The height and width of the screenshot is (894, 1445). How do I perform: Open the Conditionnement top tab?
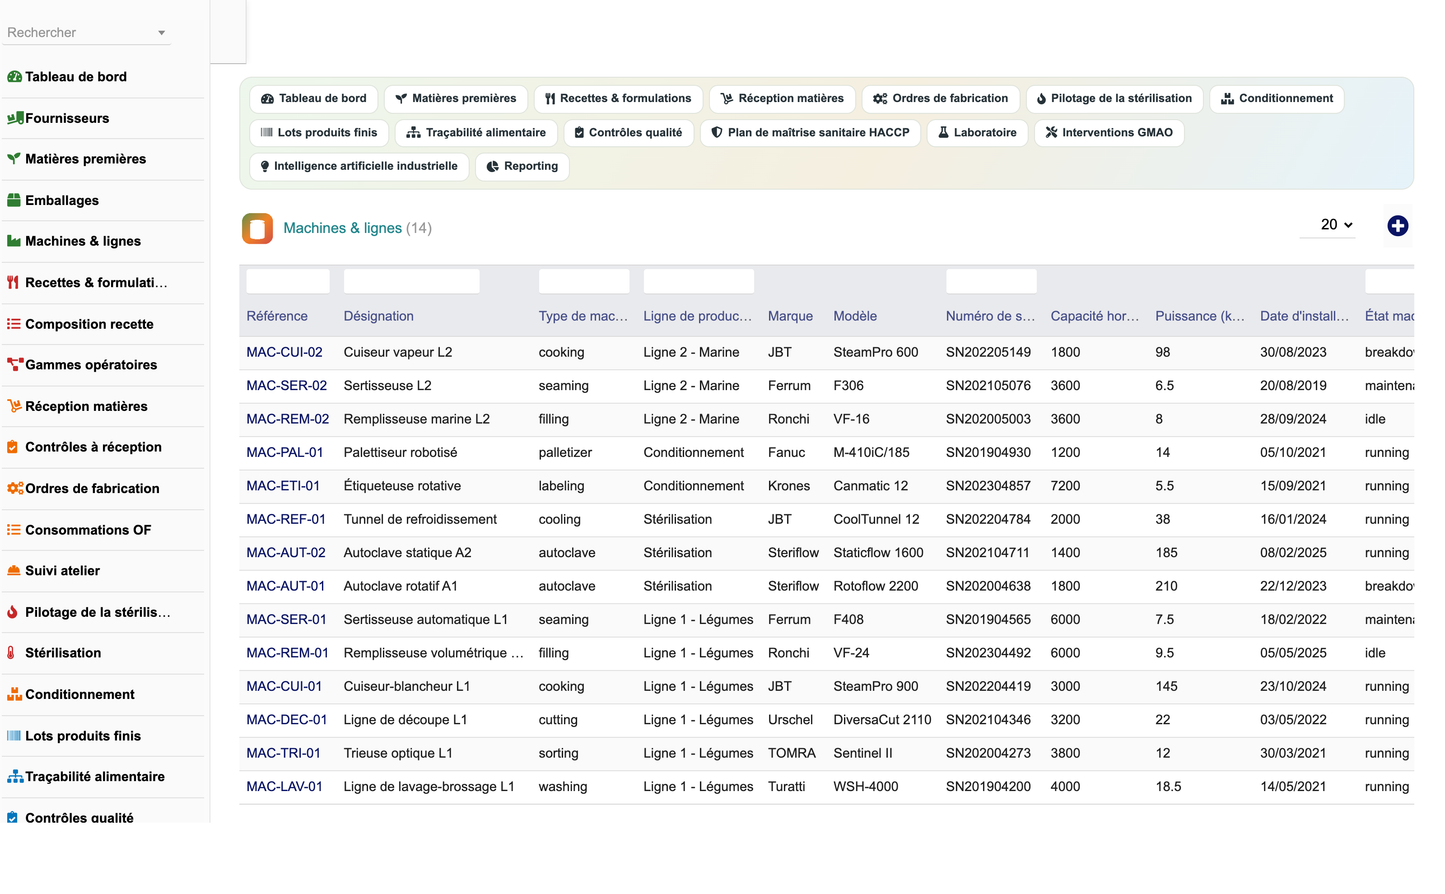[1277, 99]
